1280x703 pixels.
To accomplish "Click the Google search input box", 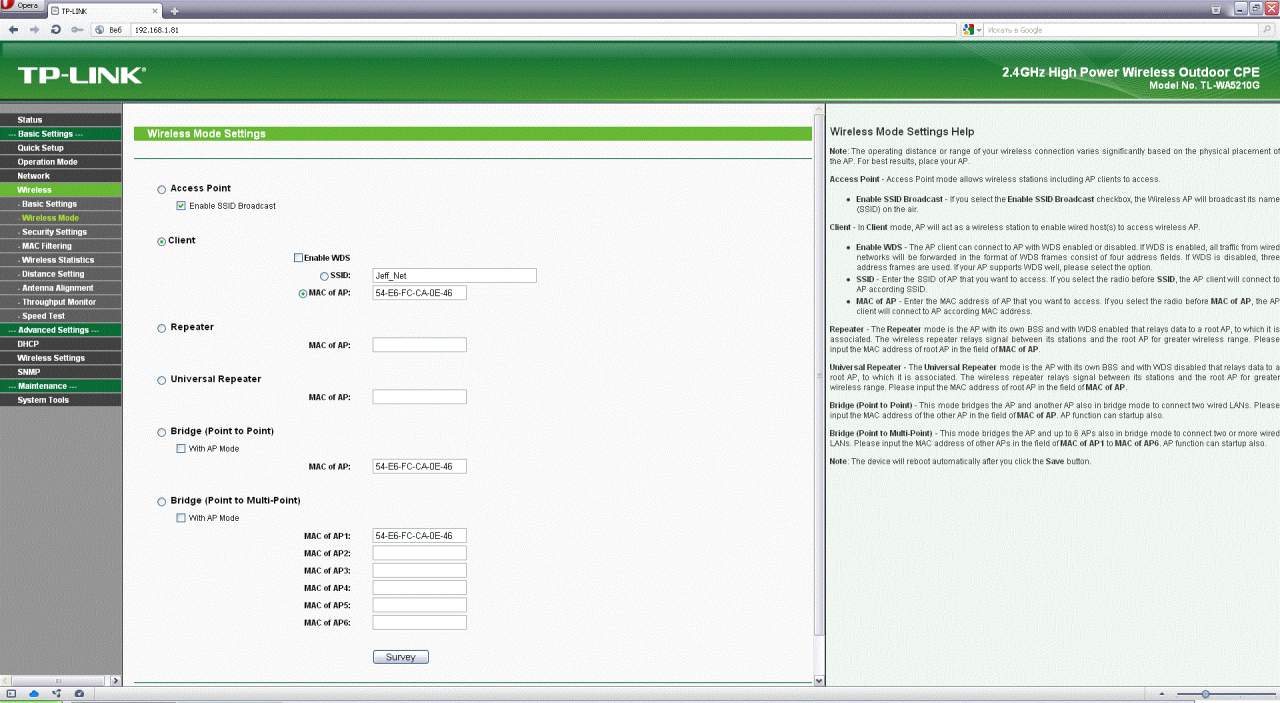I will [x=1122, y=30].
